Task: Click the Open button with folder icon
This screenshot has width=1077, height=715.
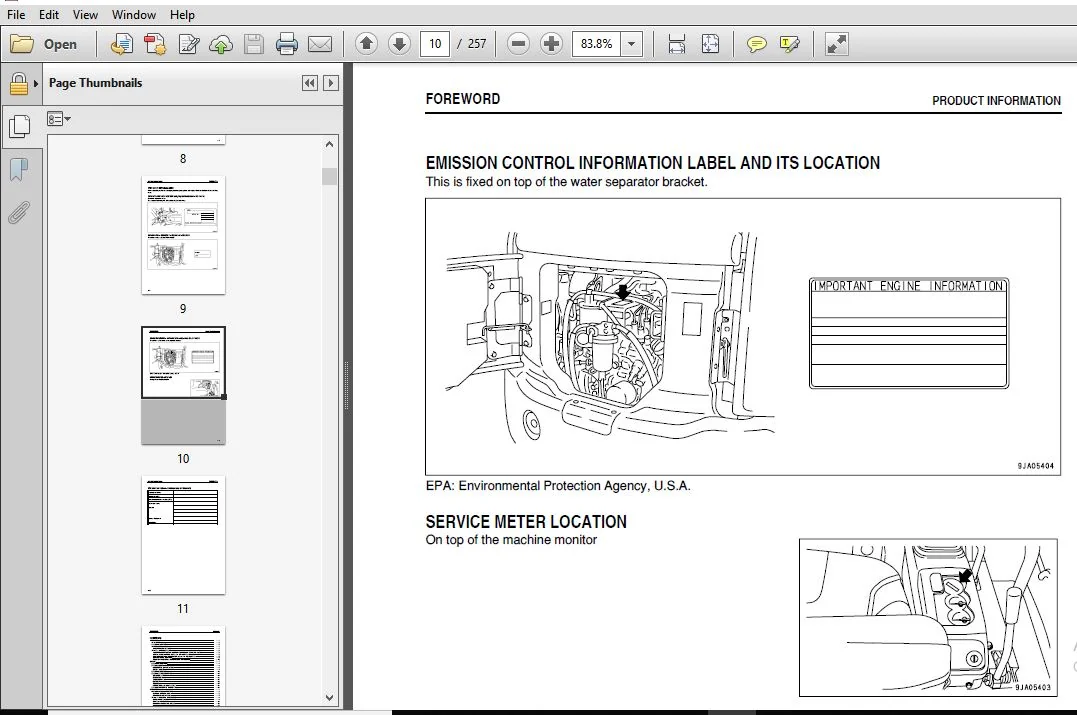Action: pos(44,44)
